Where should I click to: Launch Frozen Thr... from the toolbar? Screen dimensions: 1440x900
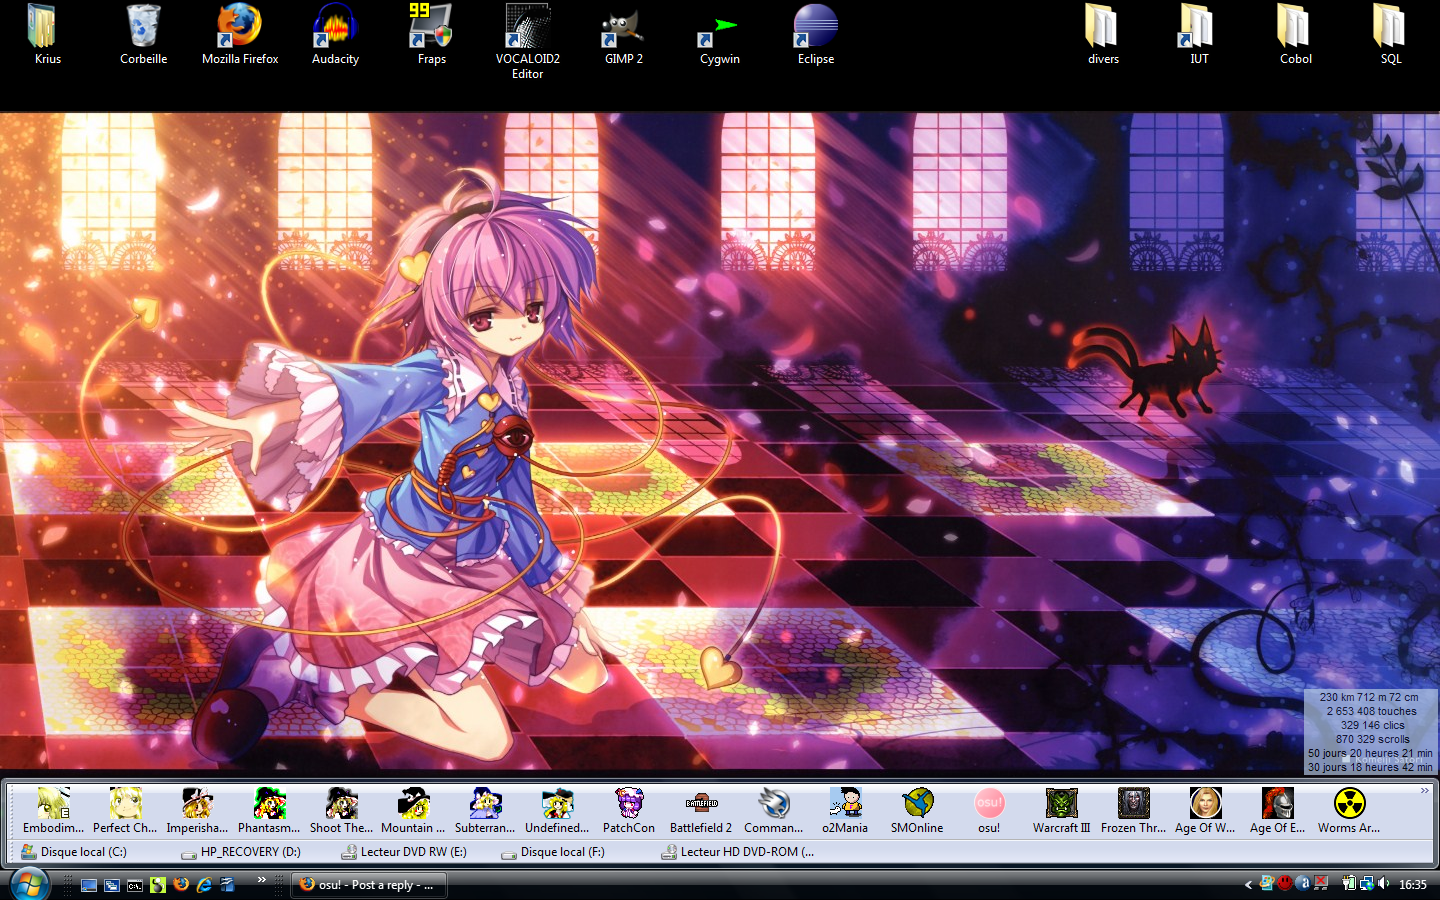(x=1133, y=811)
